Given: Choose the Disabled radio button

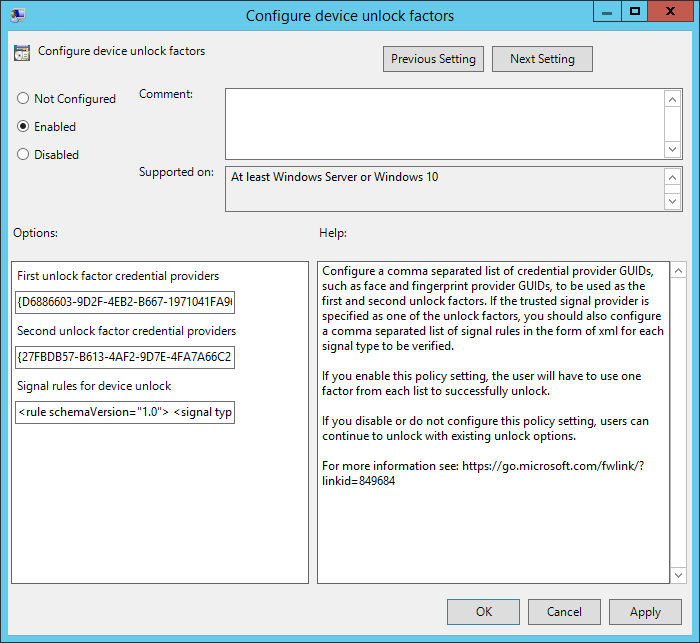Looking at the screenshot, I should 23,155.
